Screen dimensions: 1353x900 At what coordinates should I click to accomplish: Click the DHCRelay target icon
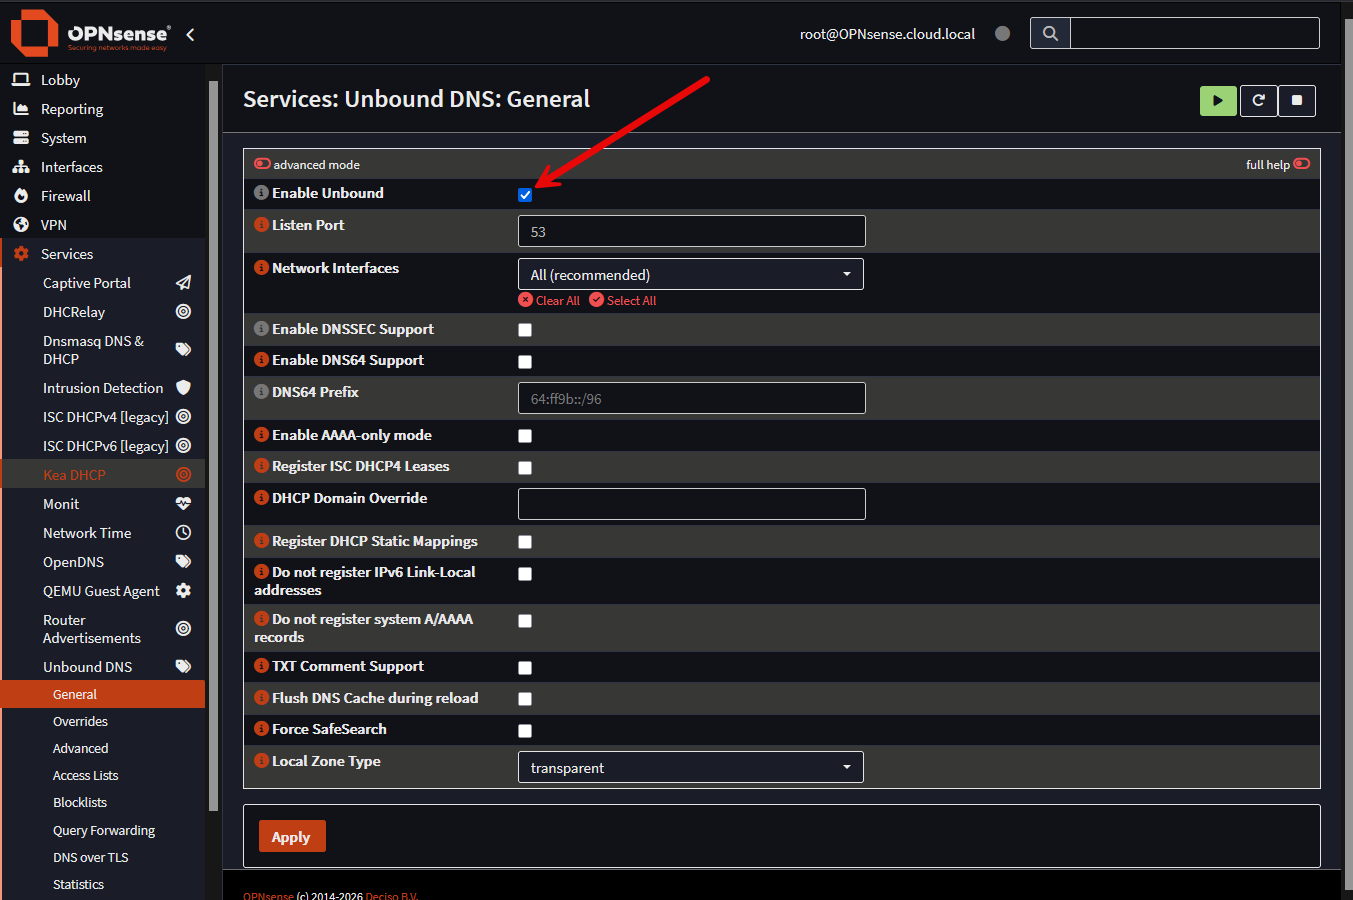183,312
